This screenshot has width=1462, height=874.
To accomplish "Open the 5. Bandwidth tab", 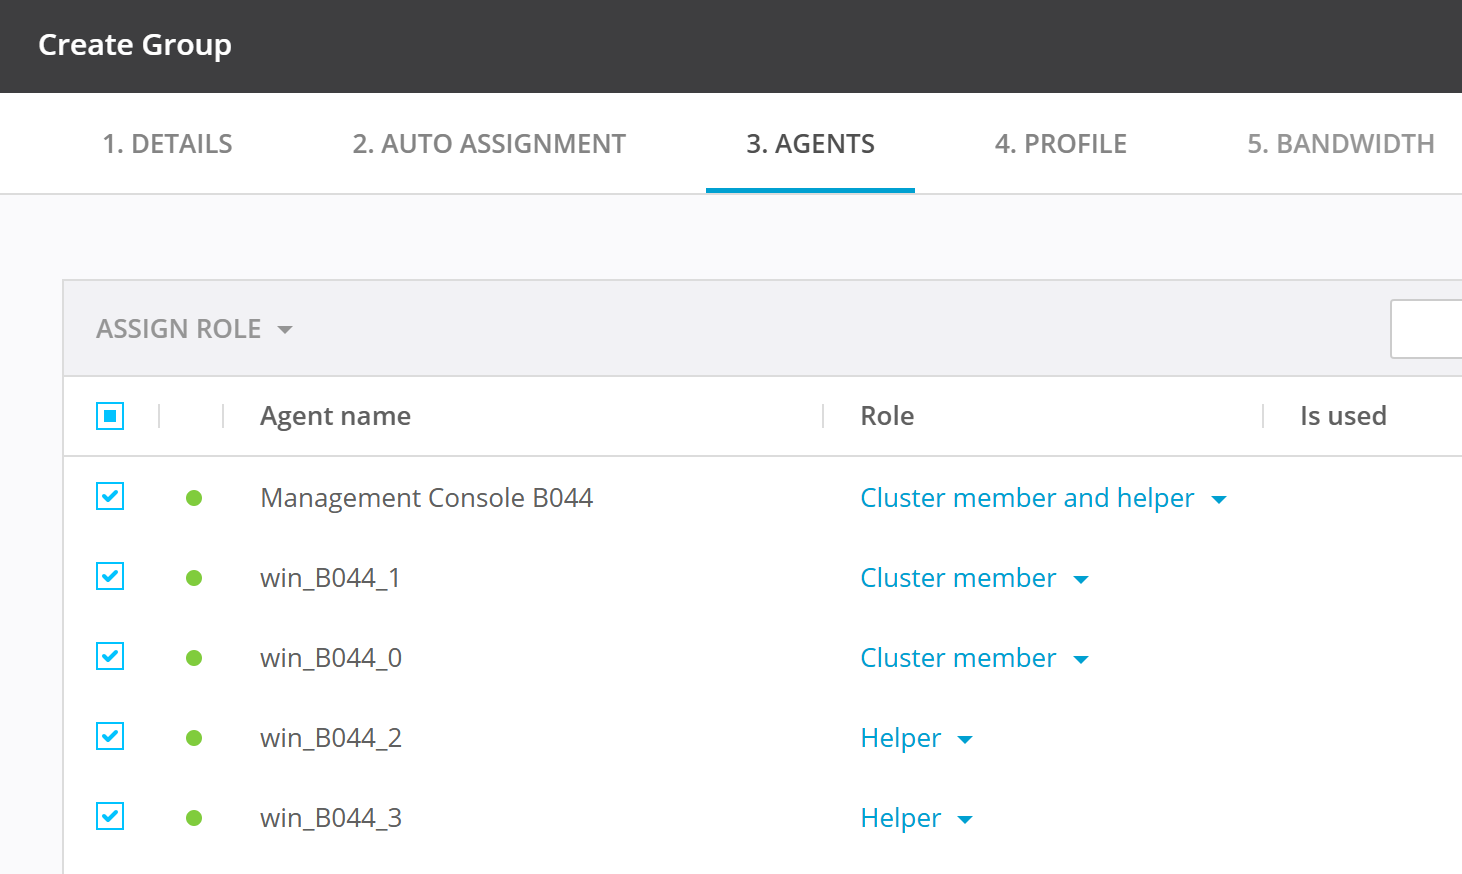I will (1340, 144).
